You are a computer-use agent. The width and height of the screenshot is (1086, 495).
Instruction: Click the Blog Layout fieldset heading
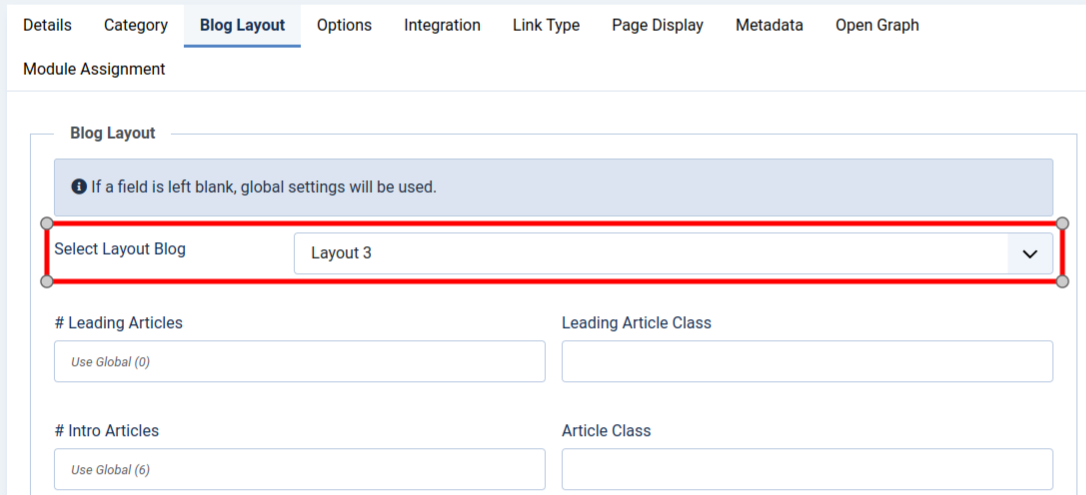point(113,133)
